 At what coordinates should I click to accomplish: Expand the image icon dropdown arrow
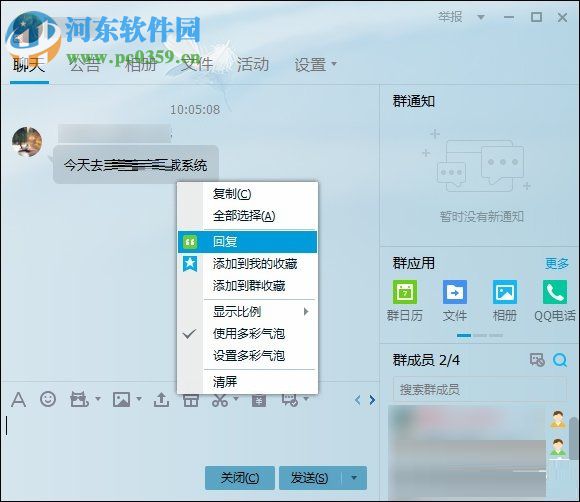139,399
